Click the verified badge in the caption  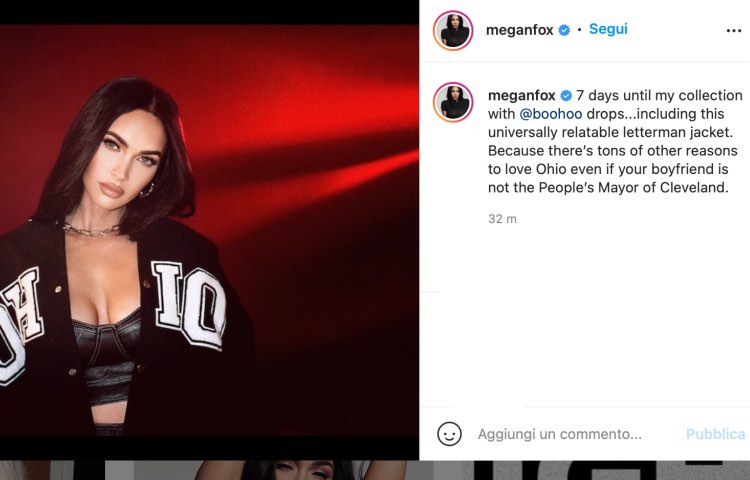click(566, 96)
